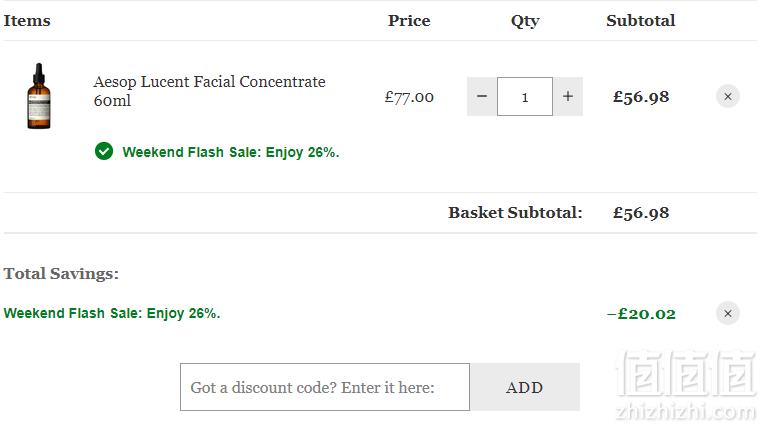Select the Weekend Flash Sale text under Total Savings

(x=112, y=313)
